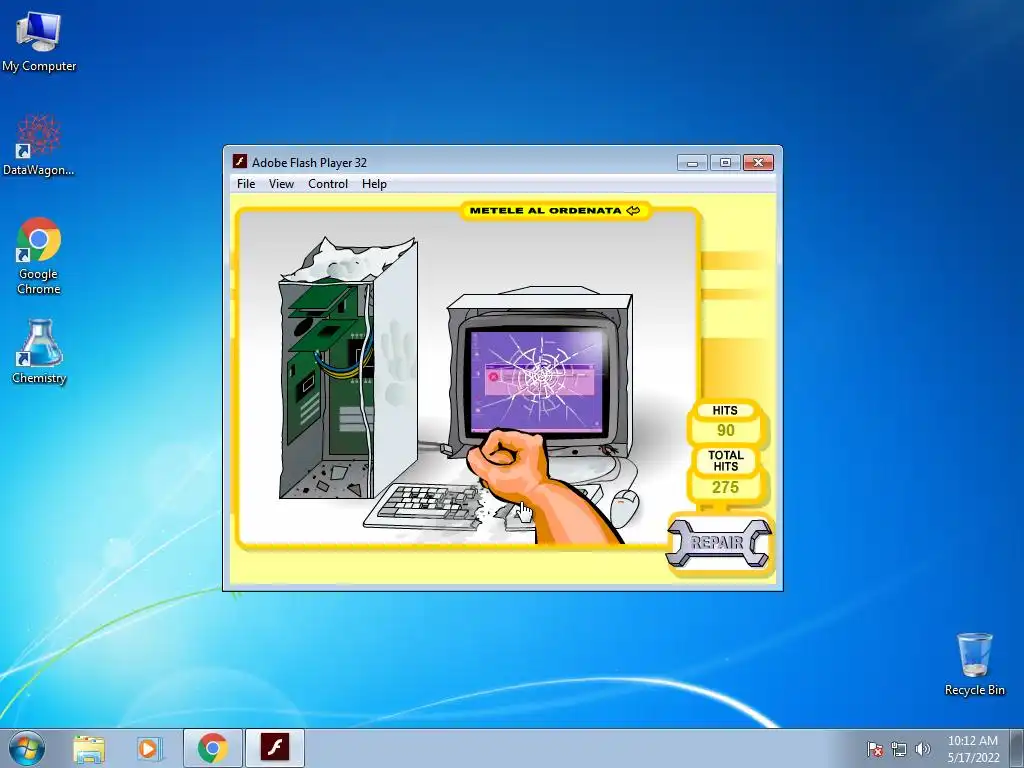This screenshot has height=768, width=1024.
Task: Select the Chemistry flask desktop shortcut
Action: pos(39,351)
